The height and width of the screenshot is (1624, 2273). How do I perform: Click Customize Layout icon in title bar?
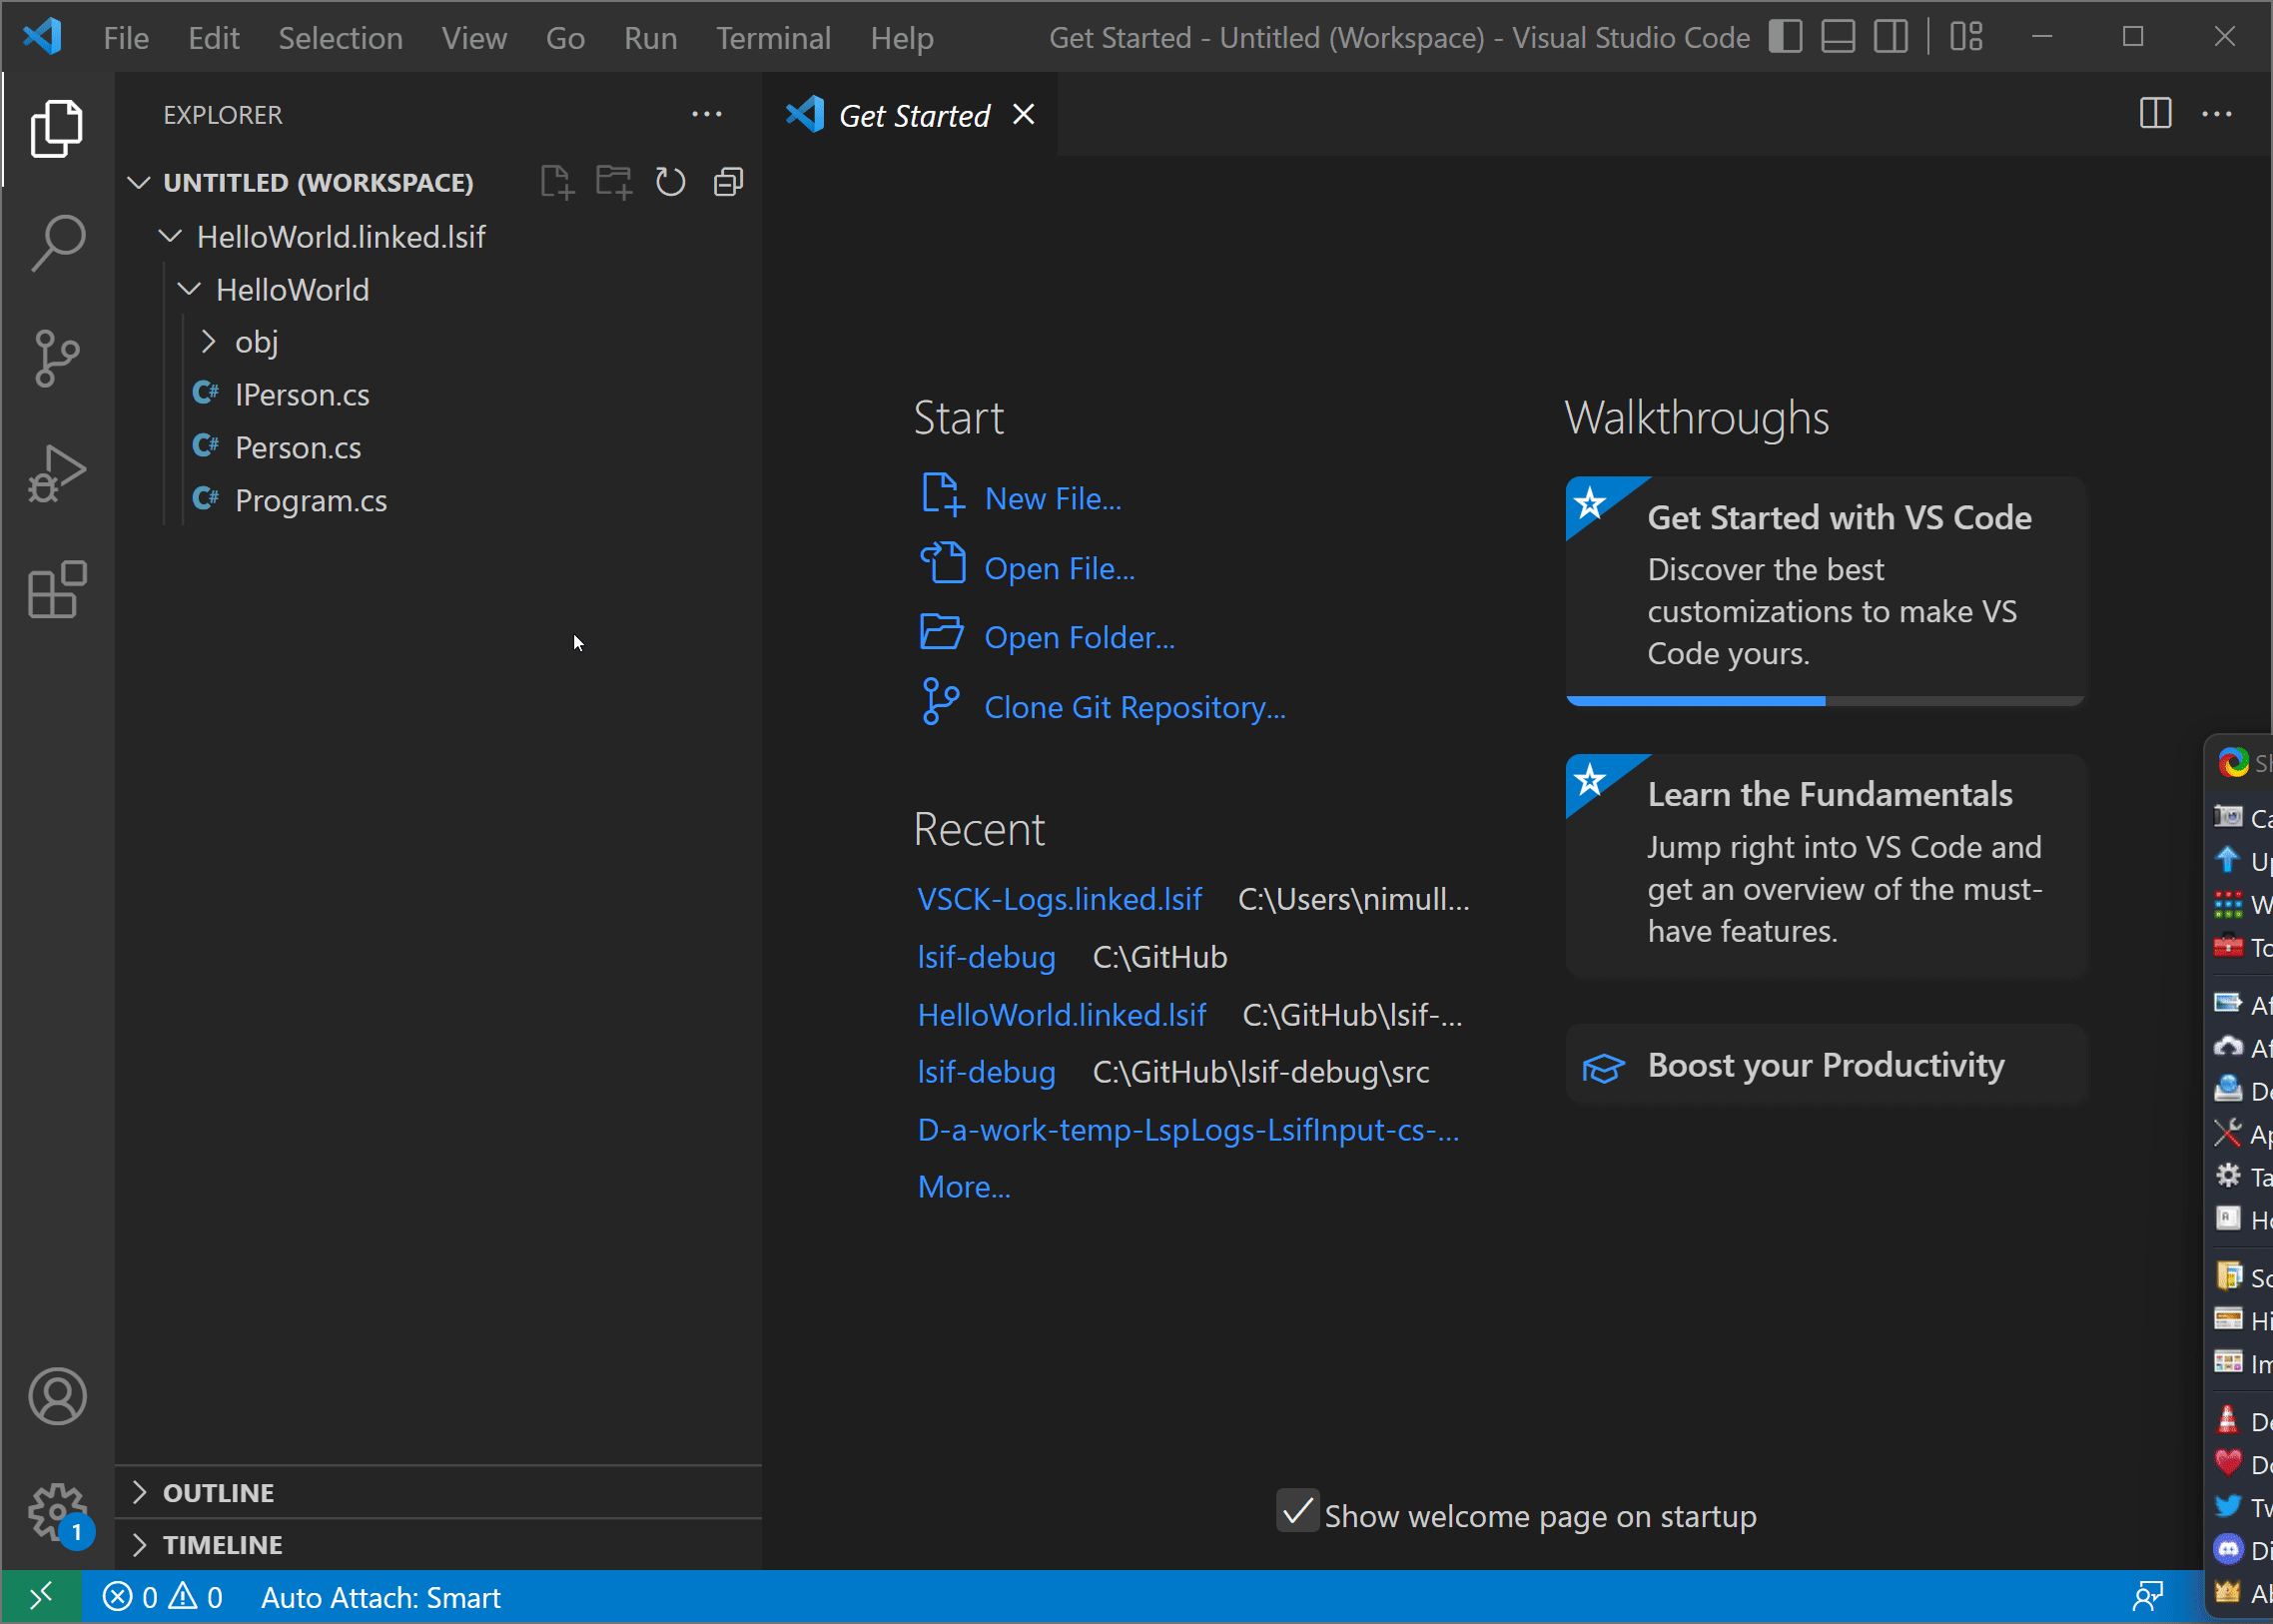pyautogui.click(x=1966, y=37)
